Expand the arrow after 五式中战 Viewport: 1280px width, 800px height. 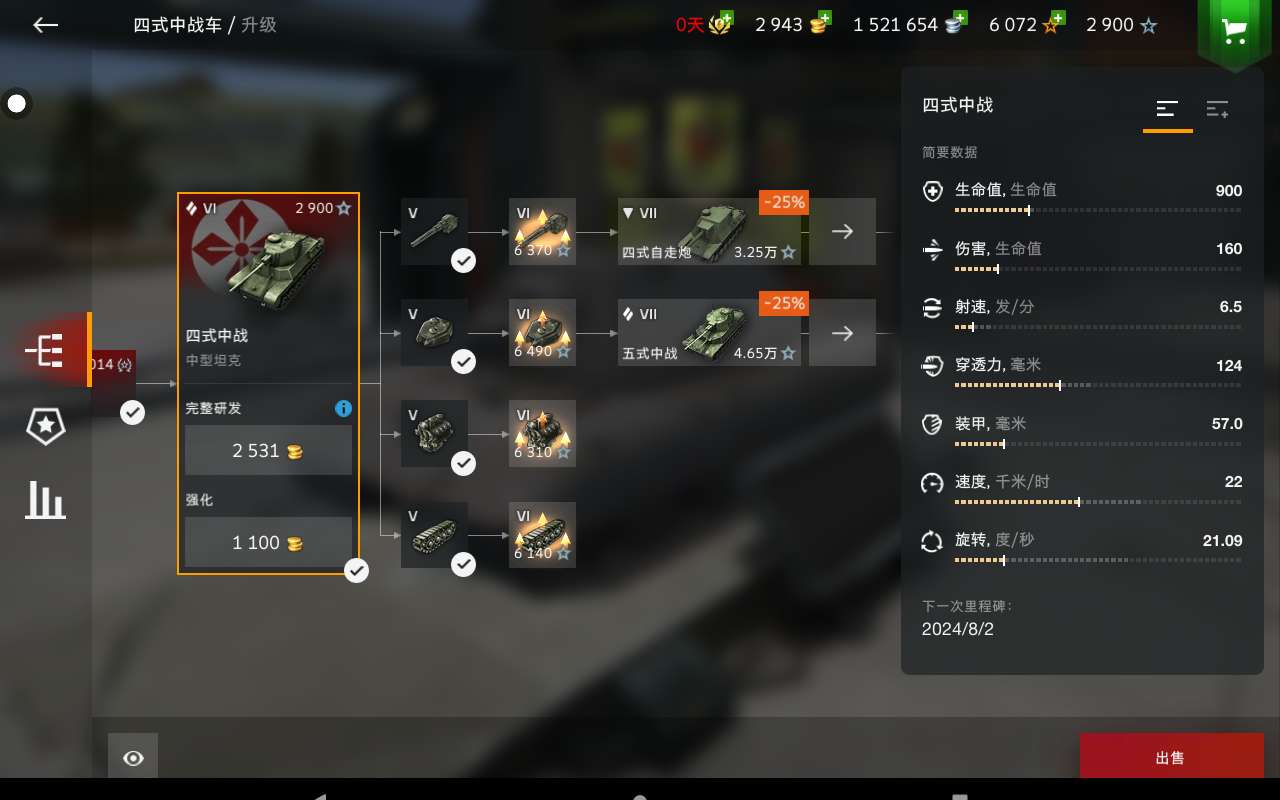click(x=842, y=333)
